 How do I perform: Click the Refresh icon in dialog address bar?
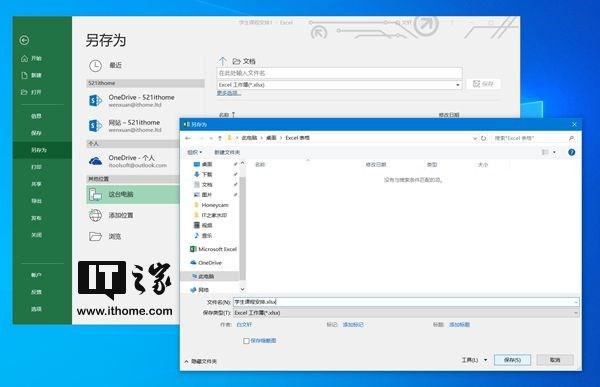pos(484,138)
